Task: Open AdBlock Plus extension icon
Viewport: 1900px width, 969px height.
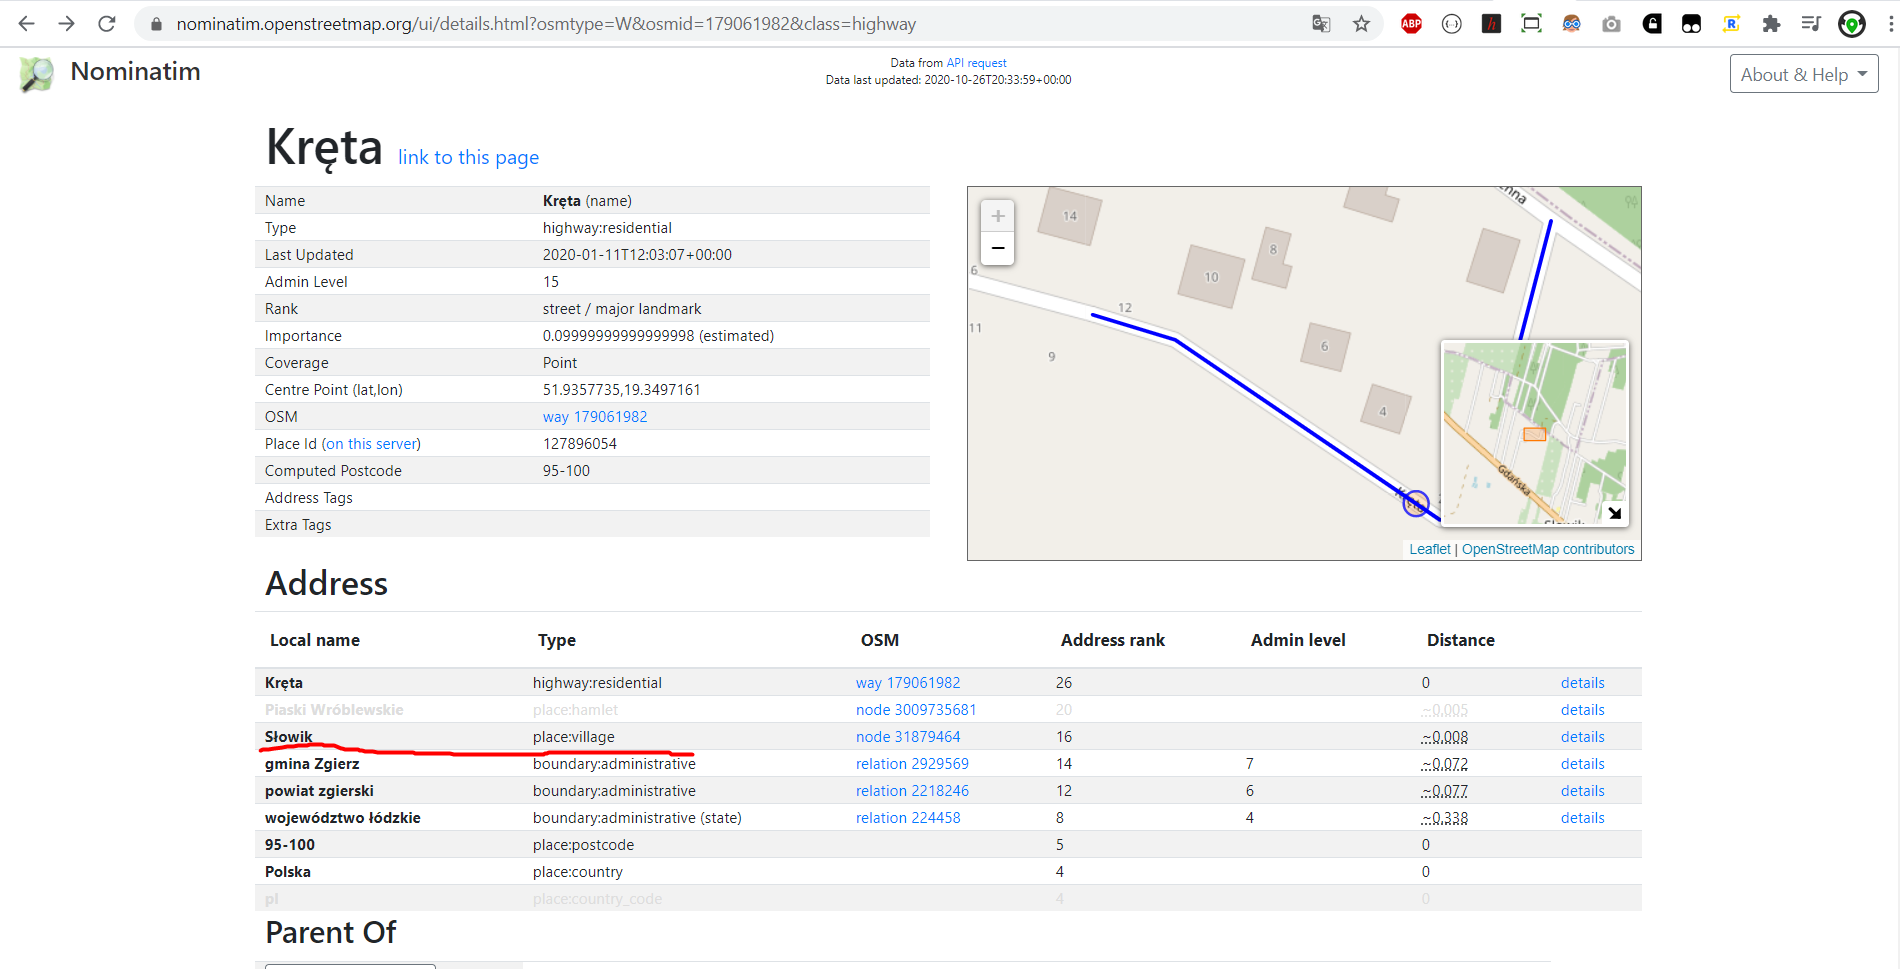Action: [1411, 24]
